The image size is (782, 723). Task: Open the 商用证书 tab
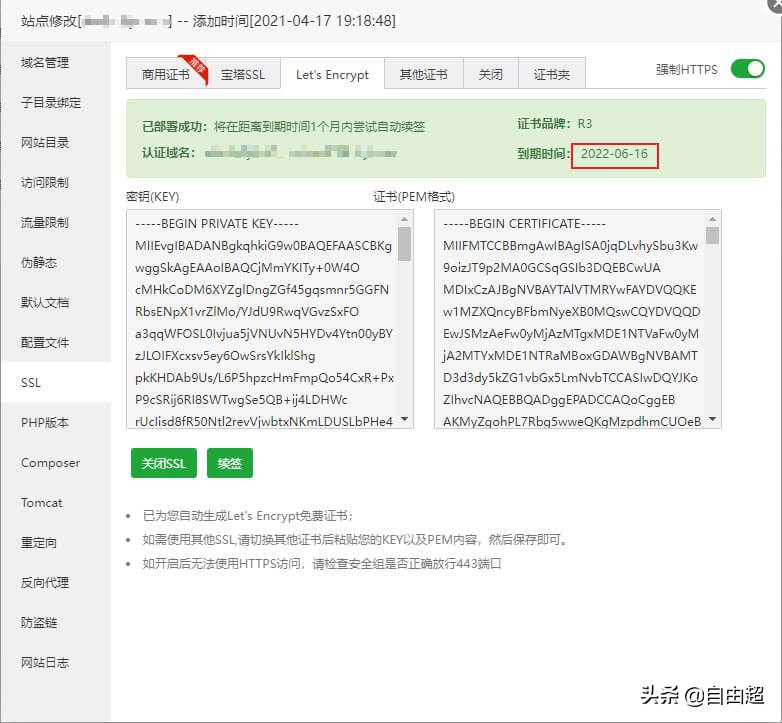(x=166, y=74)
